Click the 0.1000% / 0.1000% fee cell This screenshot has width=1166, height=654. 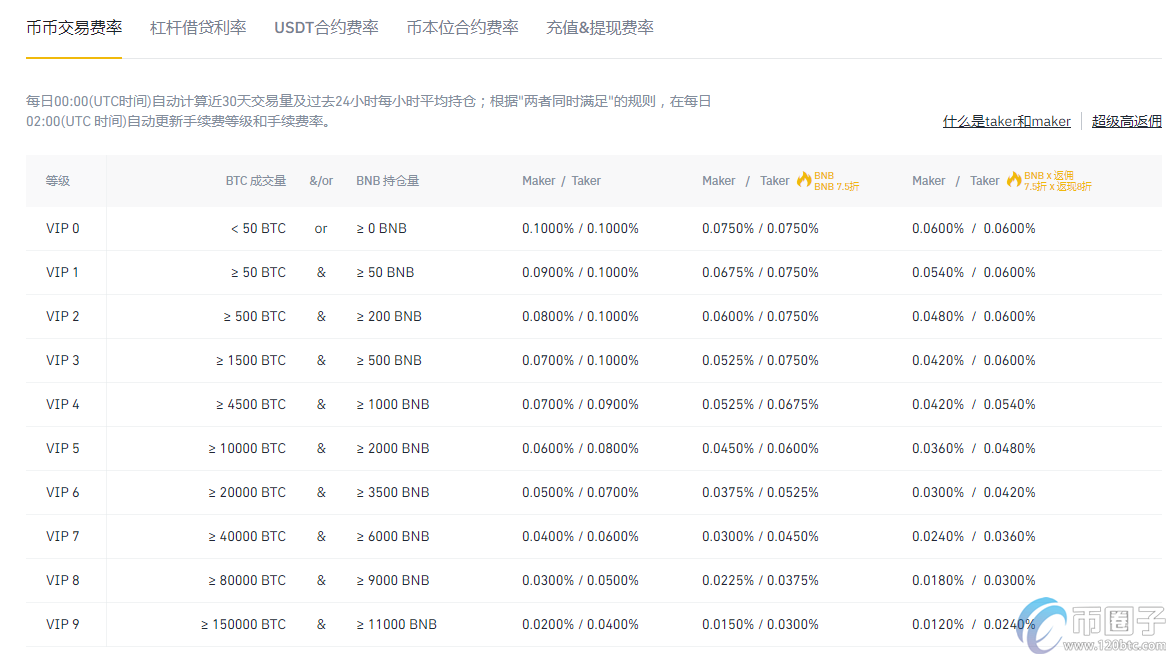coord(580,228)
